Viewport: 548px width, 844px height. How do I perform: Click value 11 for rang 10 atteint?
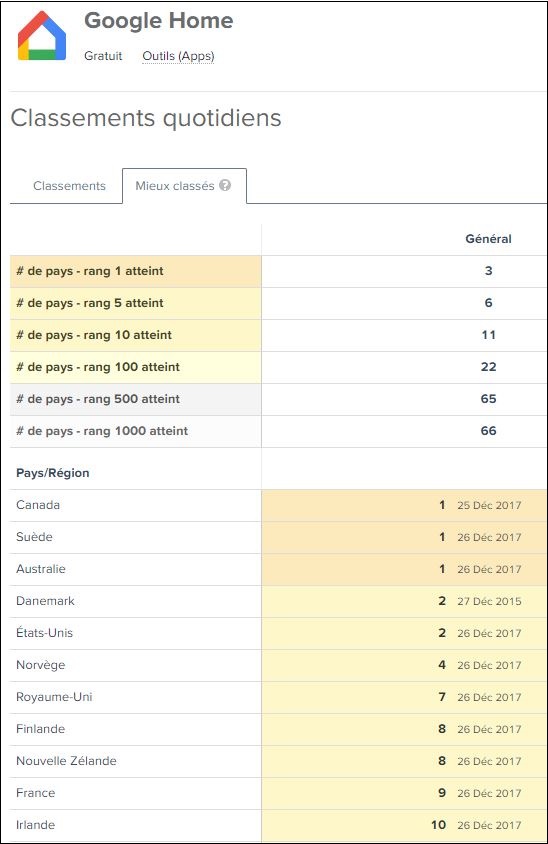[x=488, y=335]
